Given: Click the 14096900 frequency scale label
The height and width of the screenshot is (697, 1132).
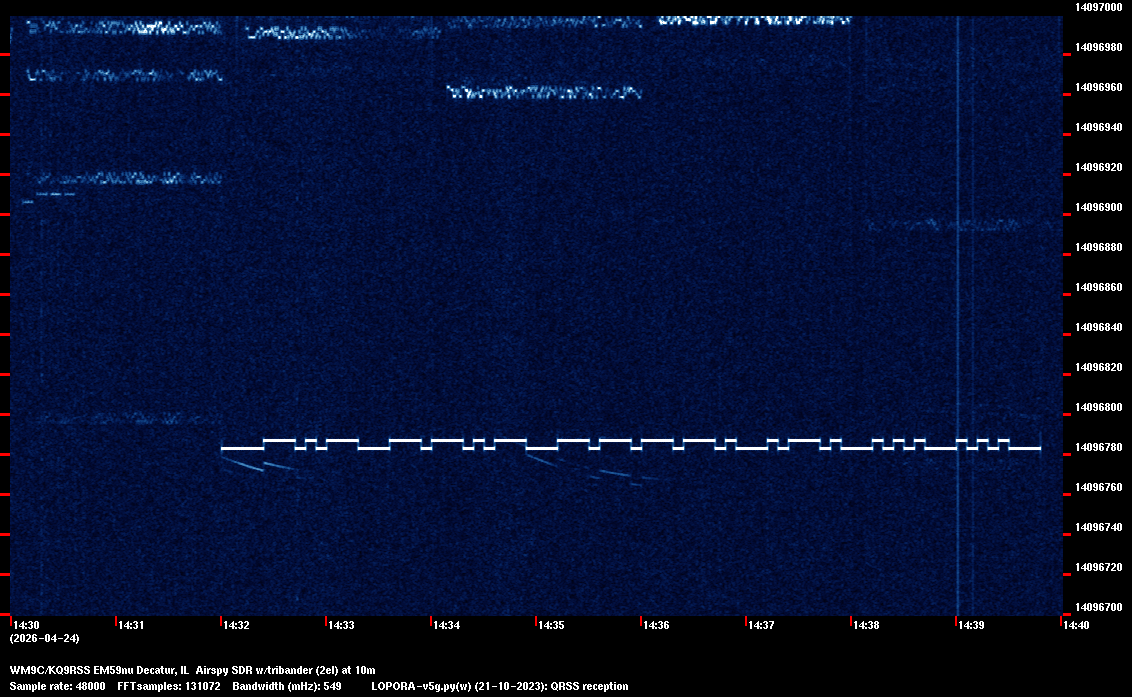Looking at the screenshot, I should tap(1098, 207).
